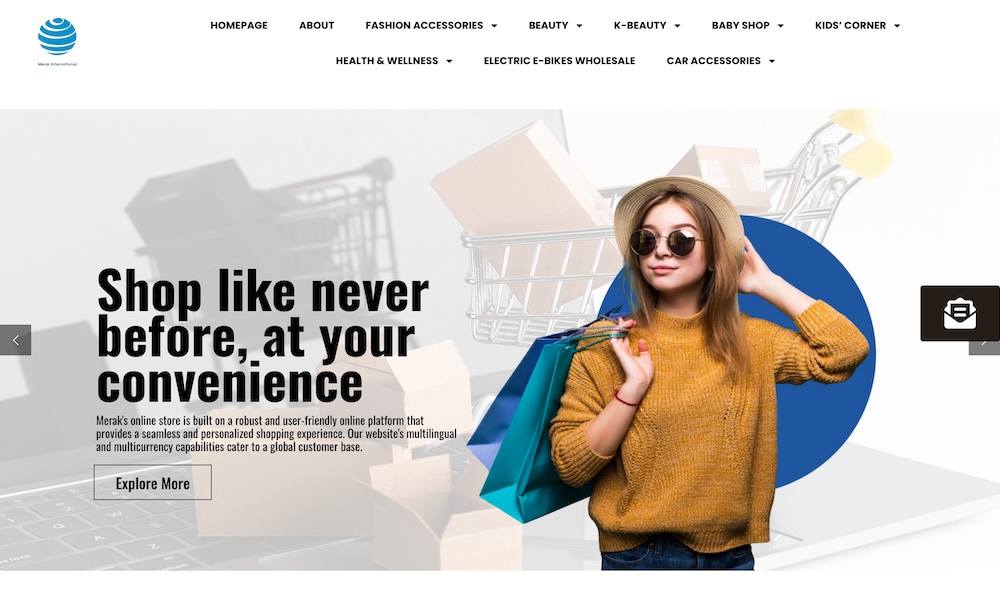Open the Kids' Corner dropdown arrow
Image resolution: width=1000 pixels, height=600 pixels.
point(897,26)
